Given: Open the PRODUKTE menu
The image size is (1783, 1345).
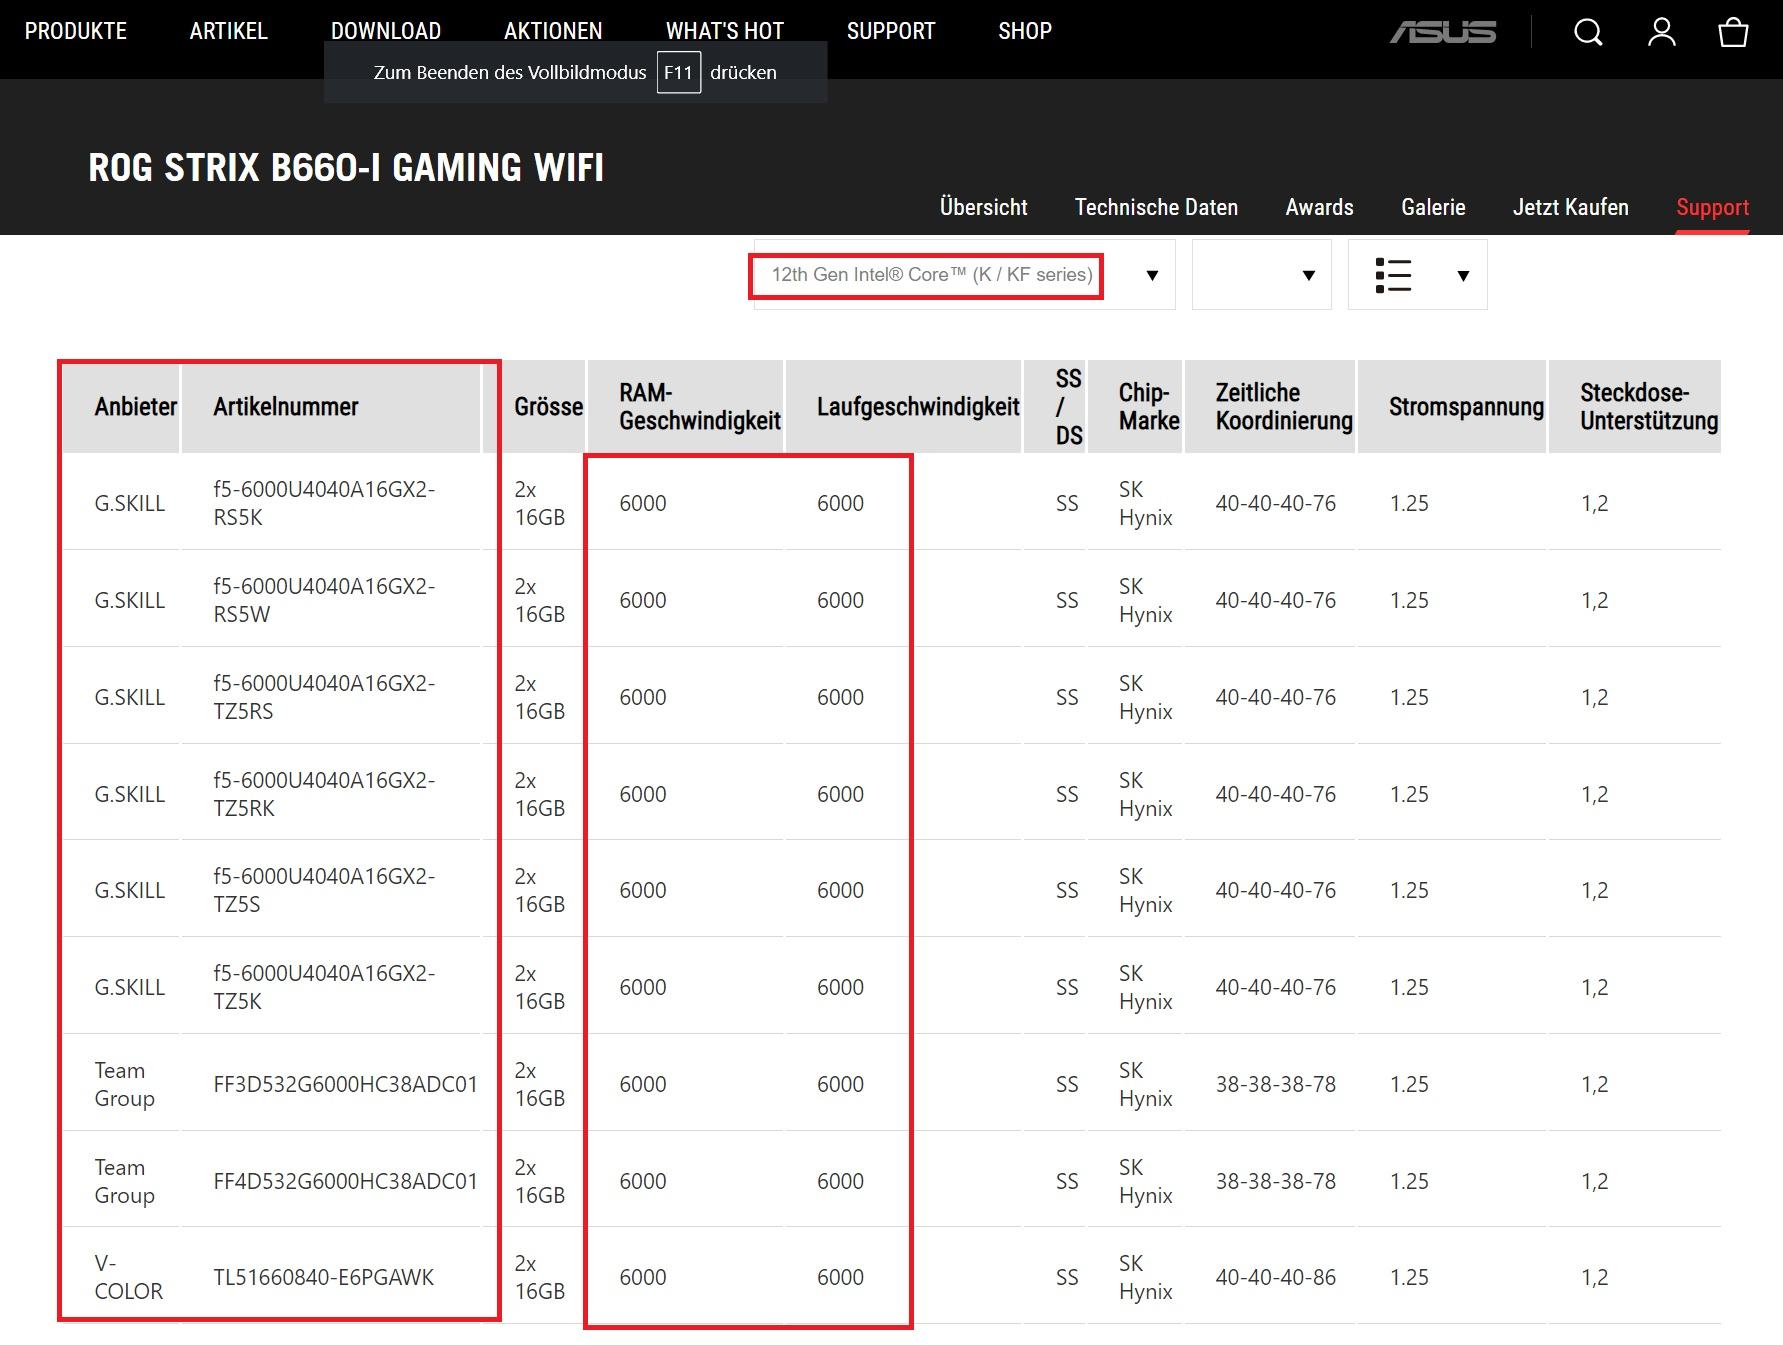Looking at the screenshot, I should pyautogui.click(x=76, y=31).
